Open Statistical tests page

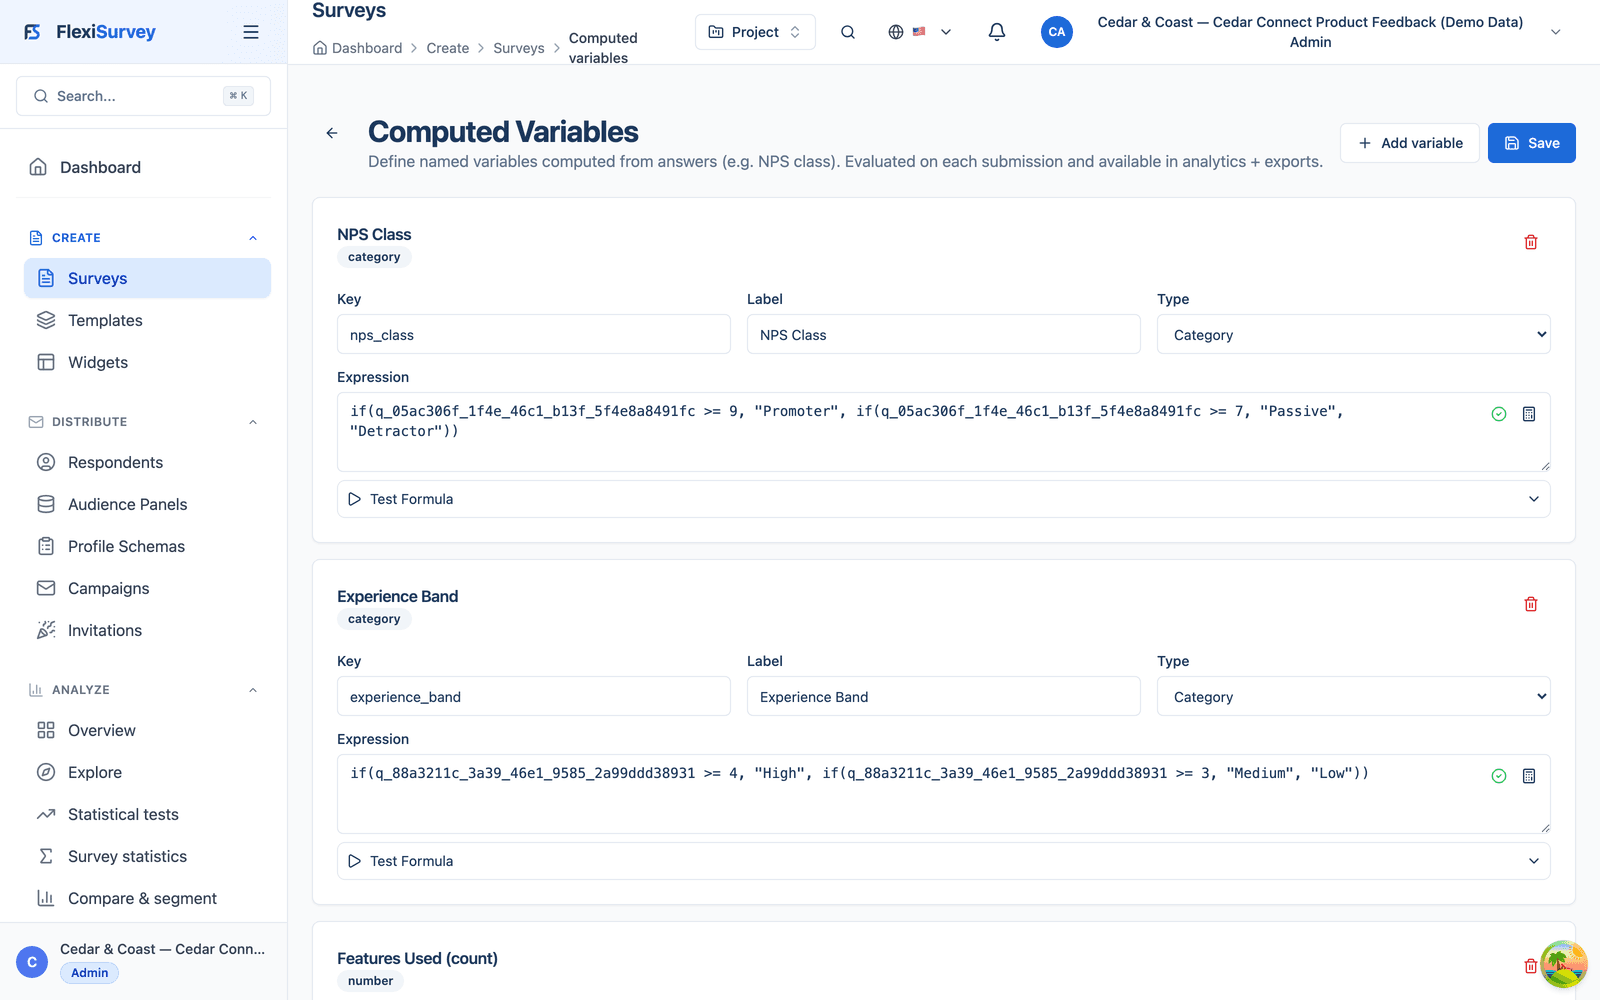pyautogui.click(x=147, y=814)
